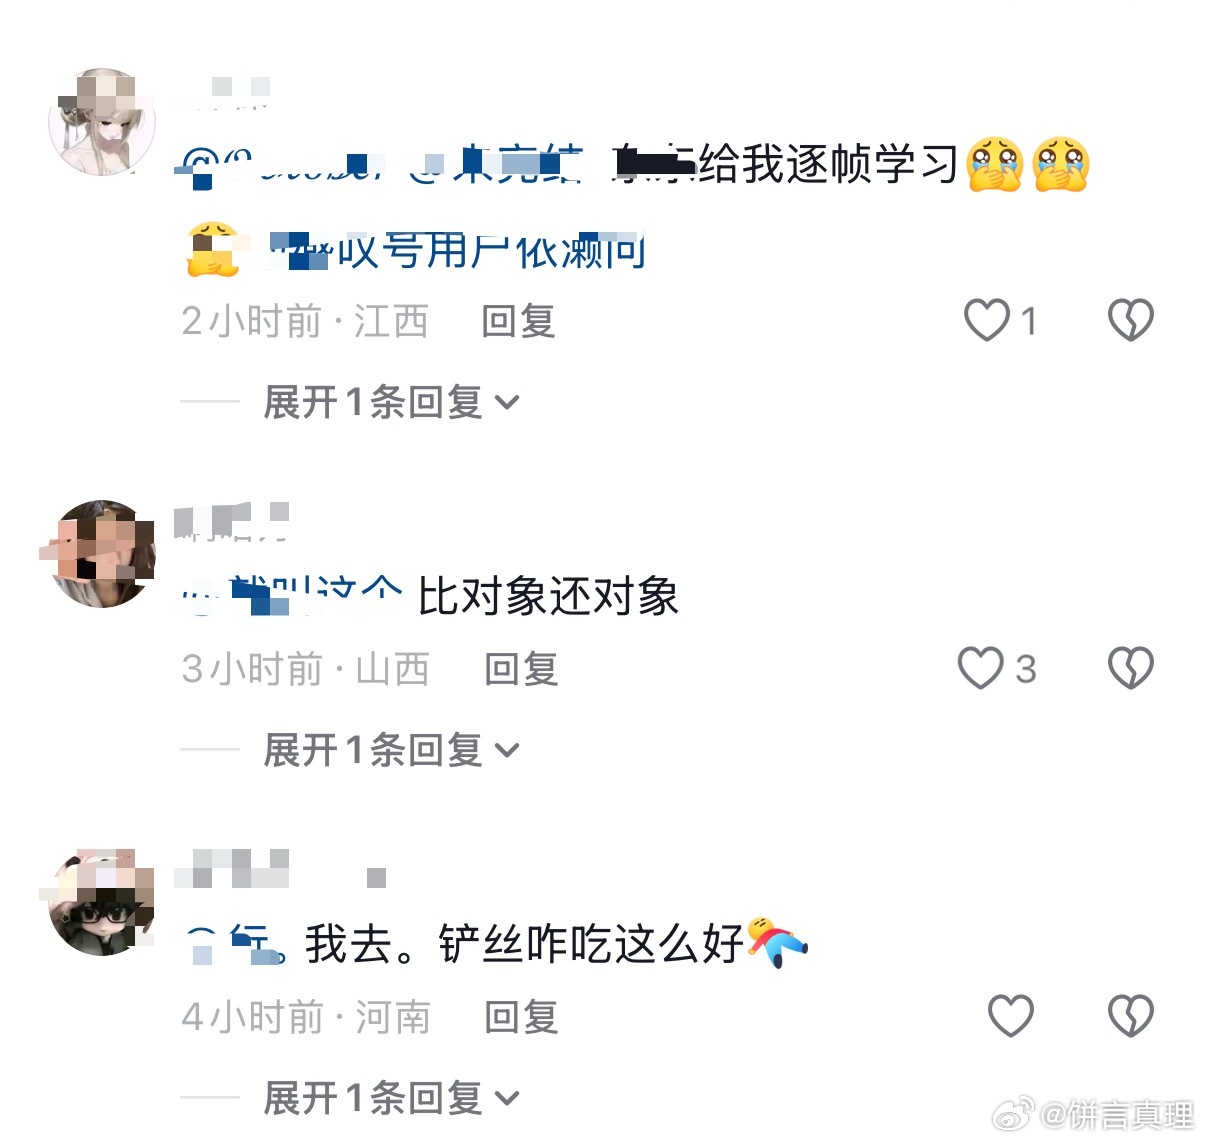The width and height of the screenshot is (1206, 1143).
Task: Expand 1 reply under the Jiangxi comment
Action: tap(391, 402)
